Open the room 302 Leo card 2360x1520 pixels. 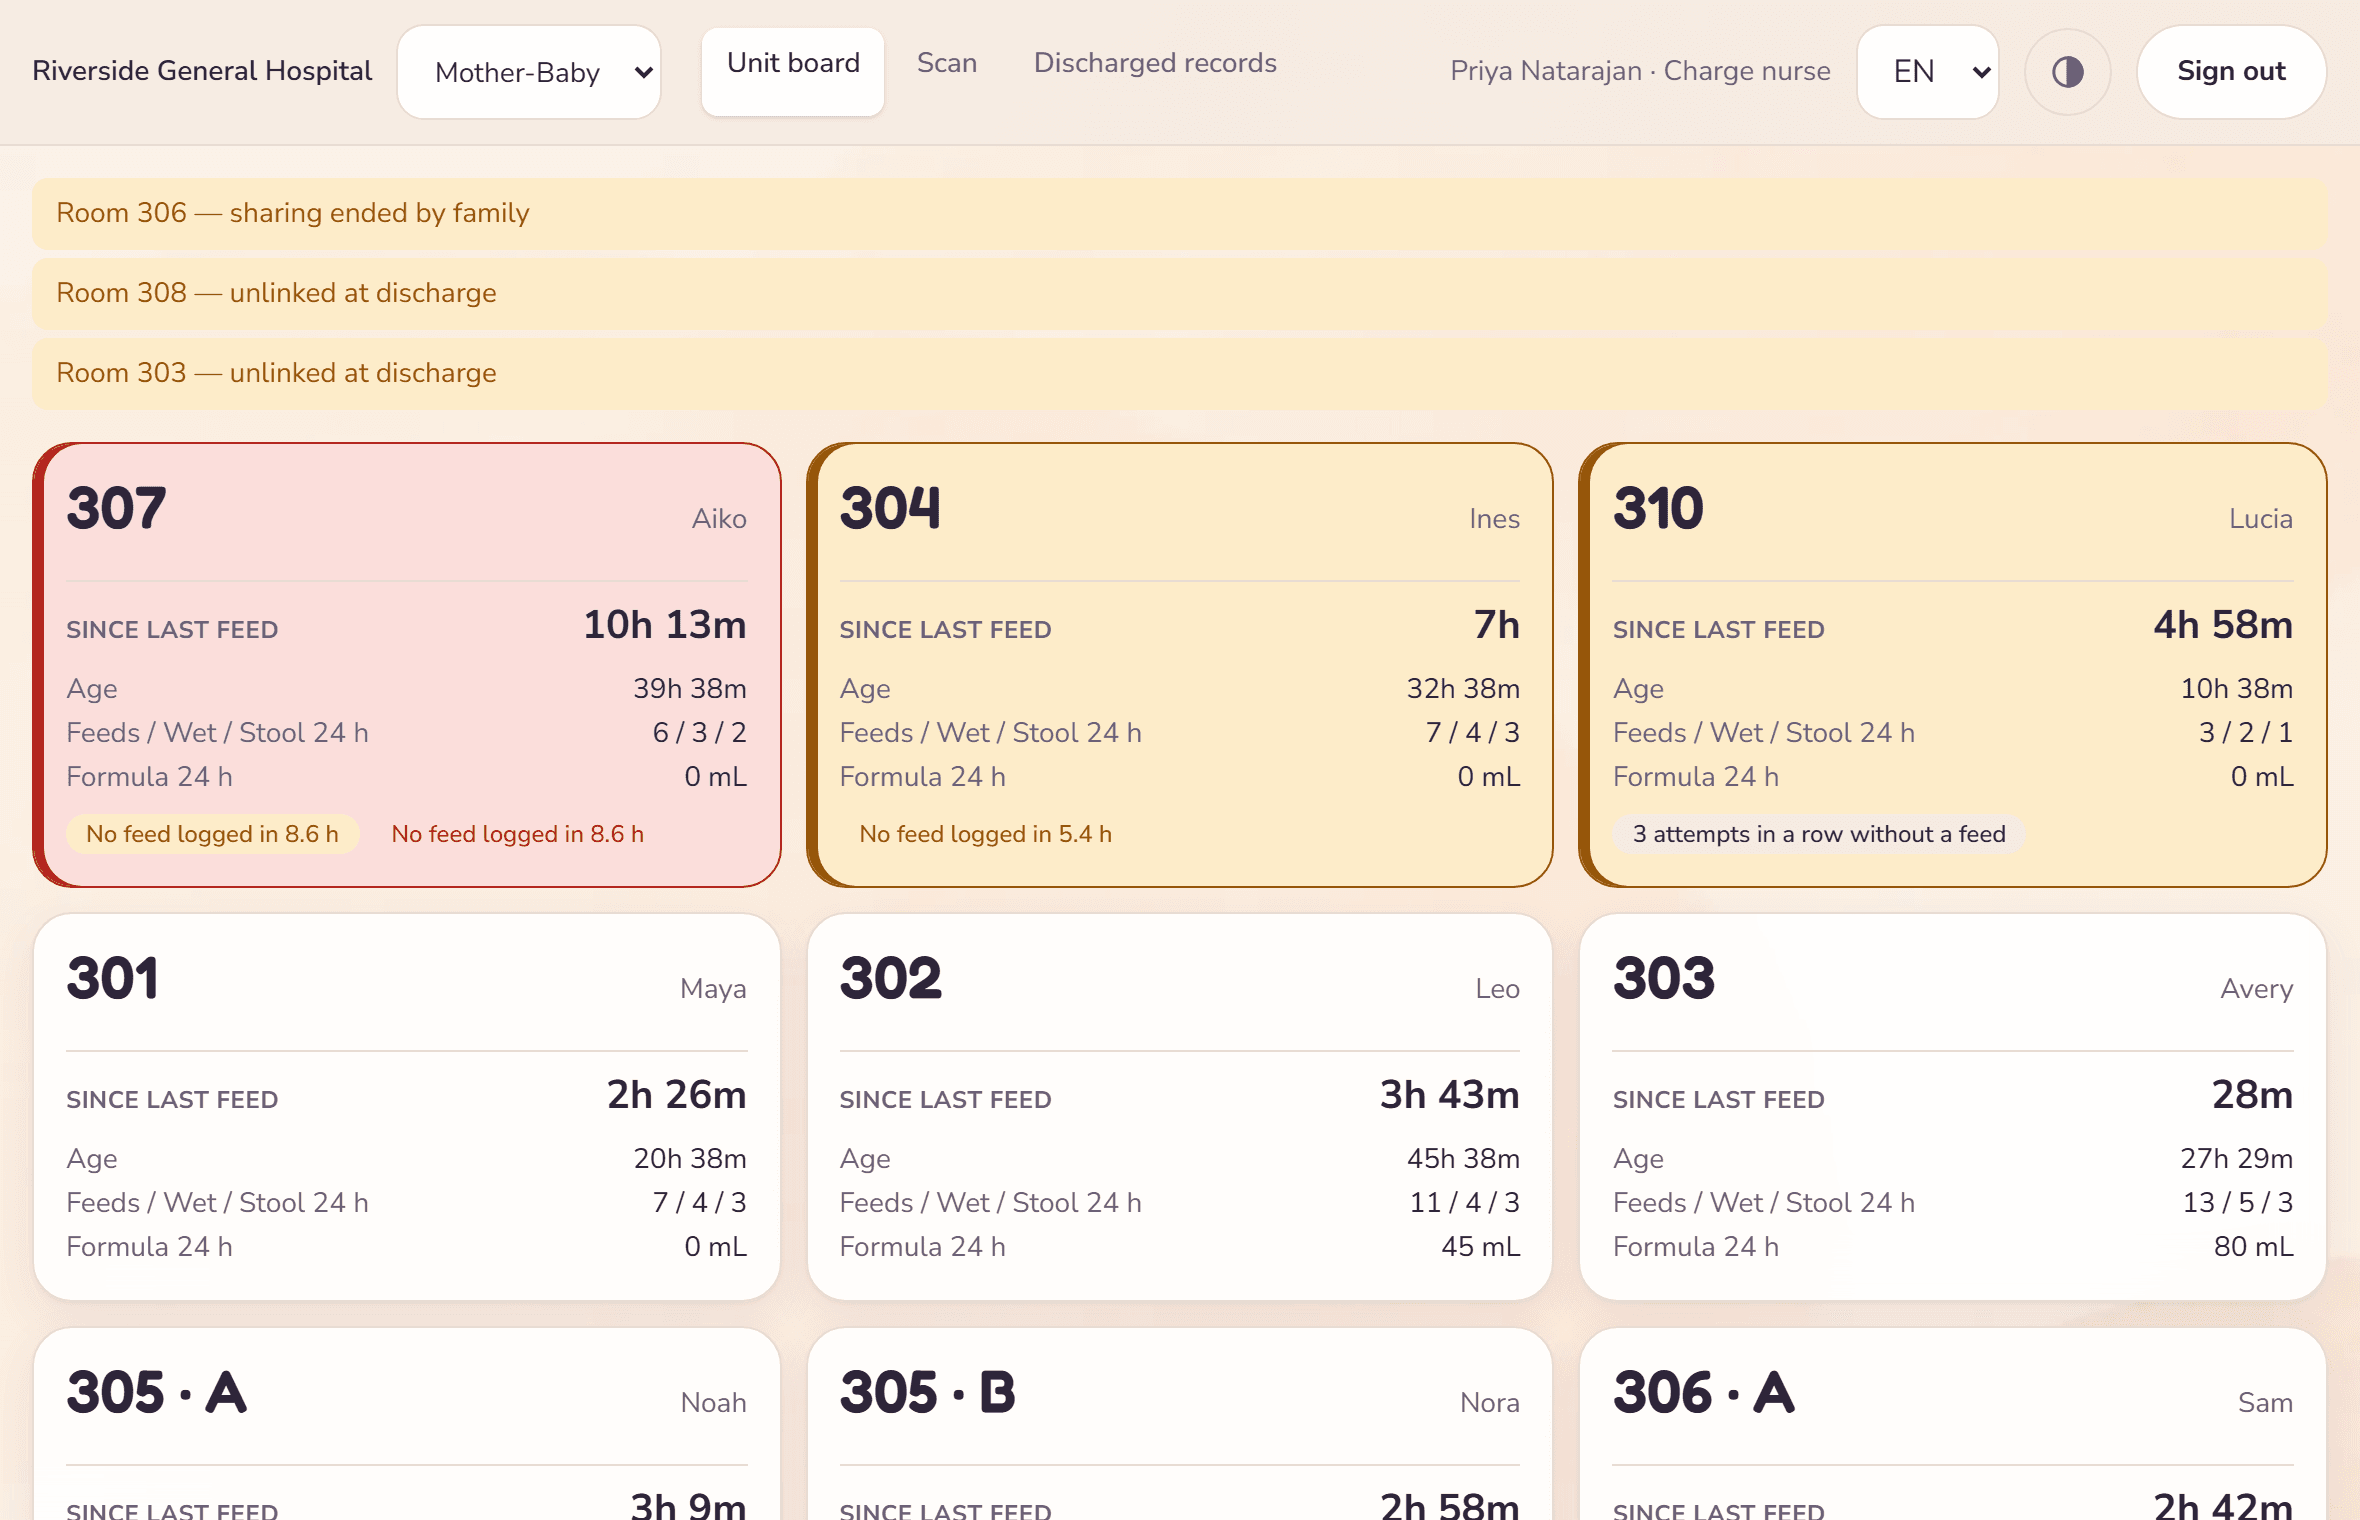1180,1107
